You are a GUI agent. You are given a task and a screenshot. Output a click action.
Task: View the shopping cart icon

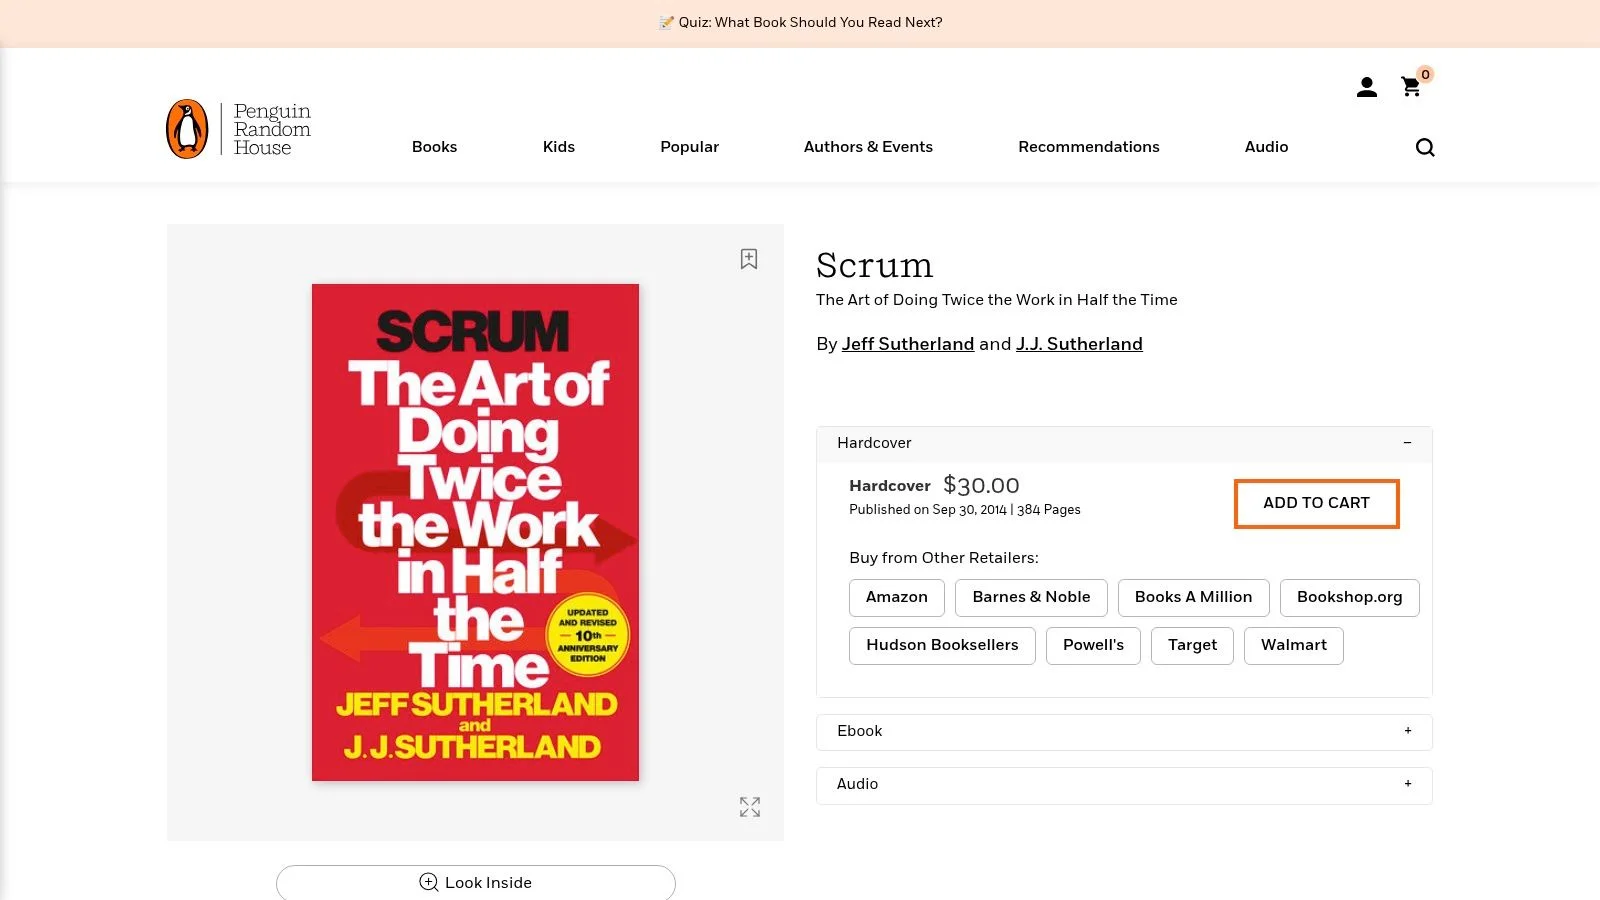(1411, 87)
